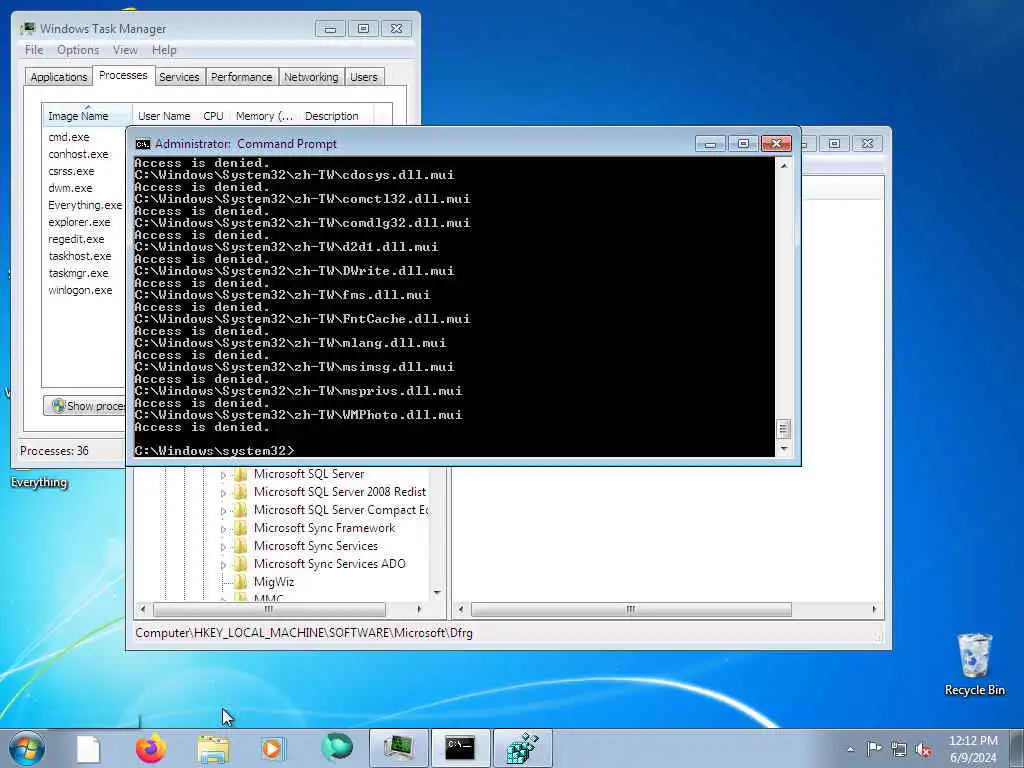Click the clock showing 12:12 PM
This screenshot has height=768, width=1024.
(973, 741)
